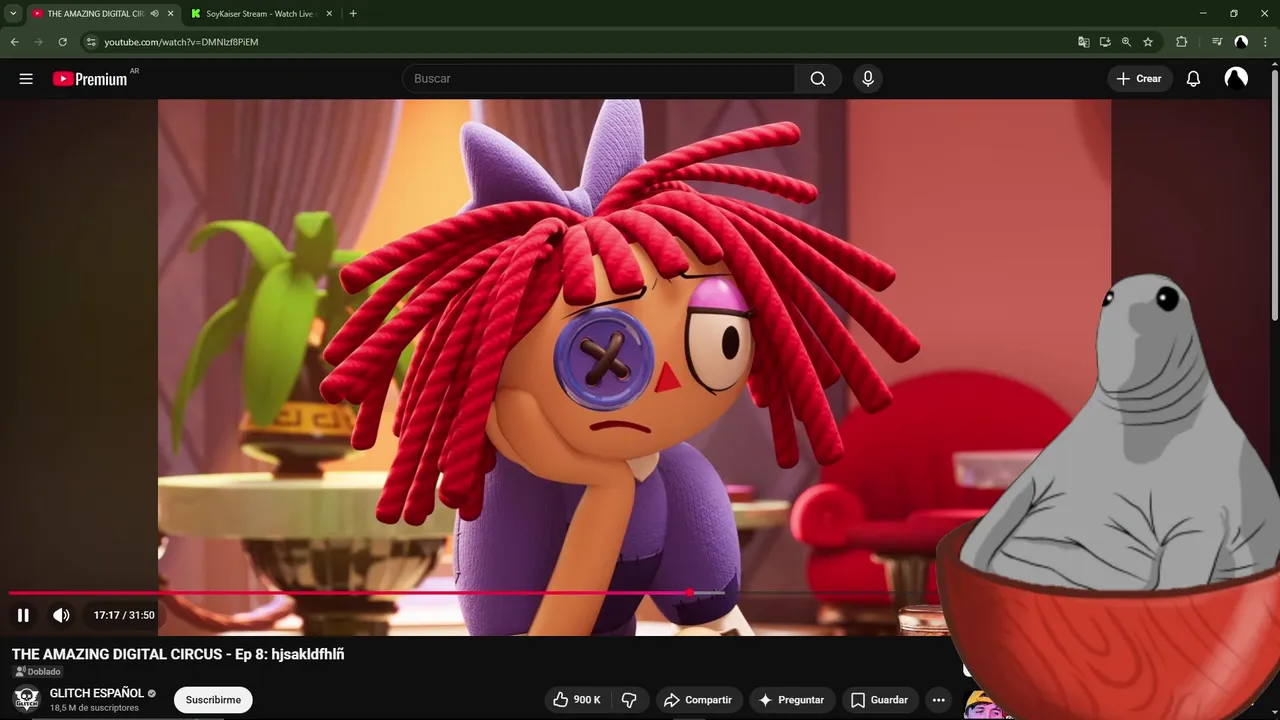Open browser extensions puzzle icon
Viewport: 1280px width, 720px height.
(x=1182, y=42)
